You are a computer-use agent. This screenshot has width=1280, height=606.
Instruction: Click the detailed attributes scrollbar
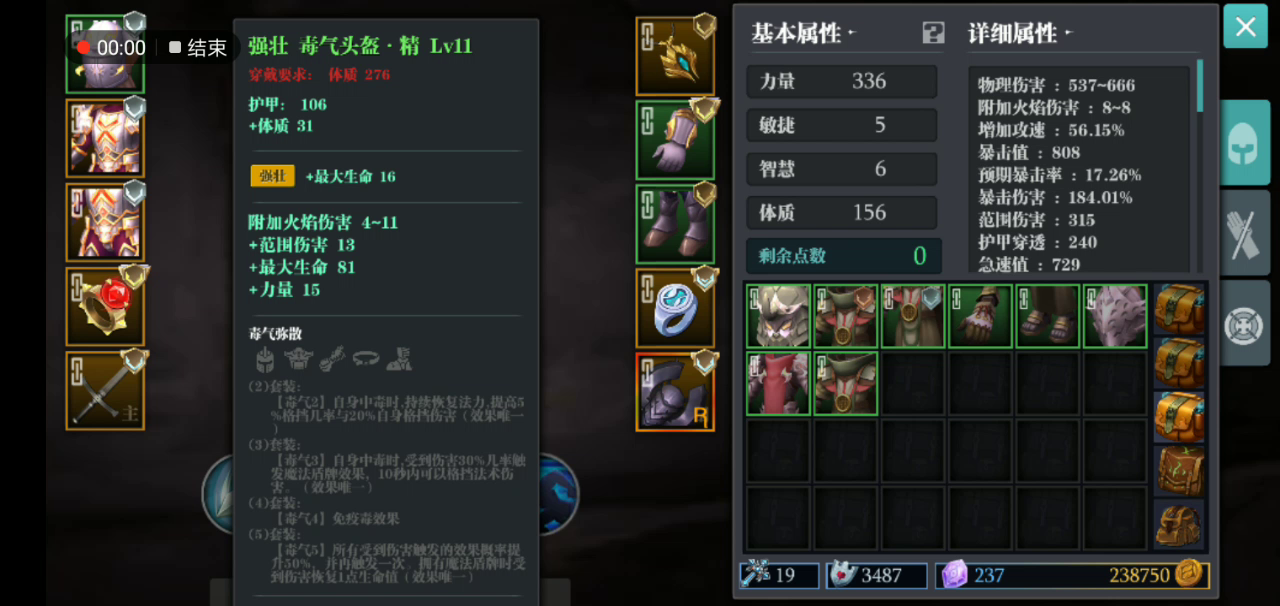1199,86
